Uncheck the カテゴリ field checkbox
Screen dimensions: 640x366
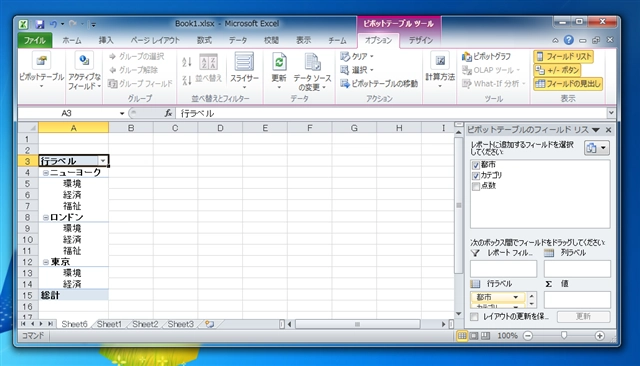pos(476,176)
